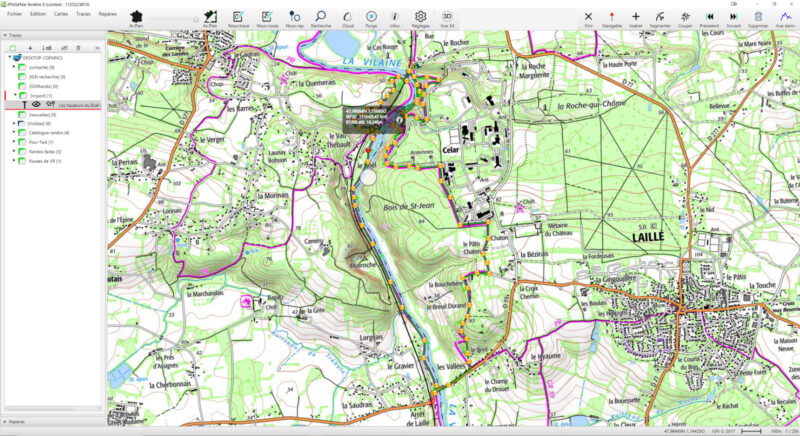
Task: Switch to Vue 3d
Action: (447, 18)
